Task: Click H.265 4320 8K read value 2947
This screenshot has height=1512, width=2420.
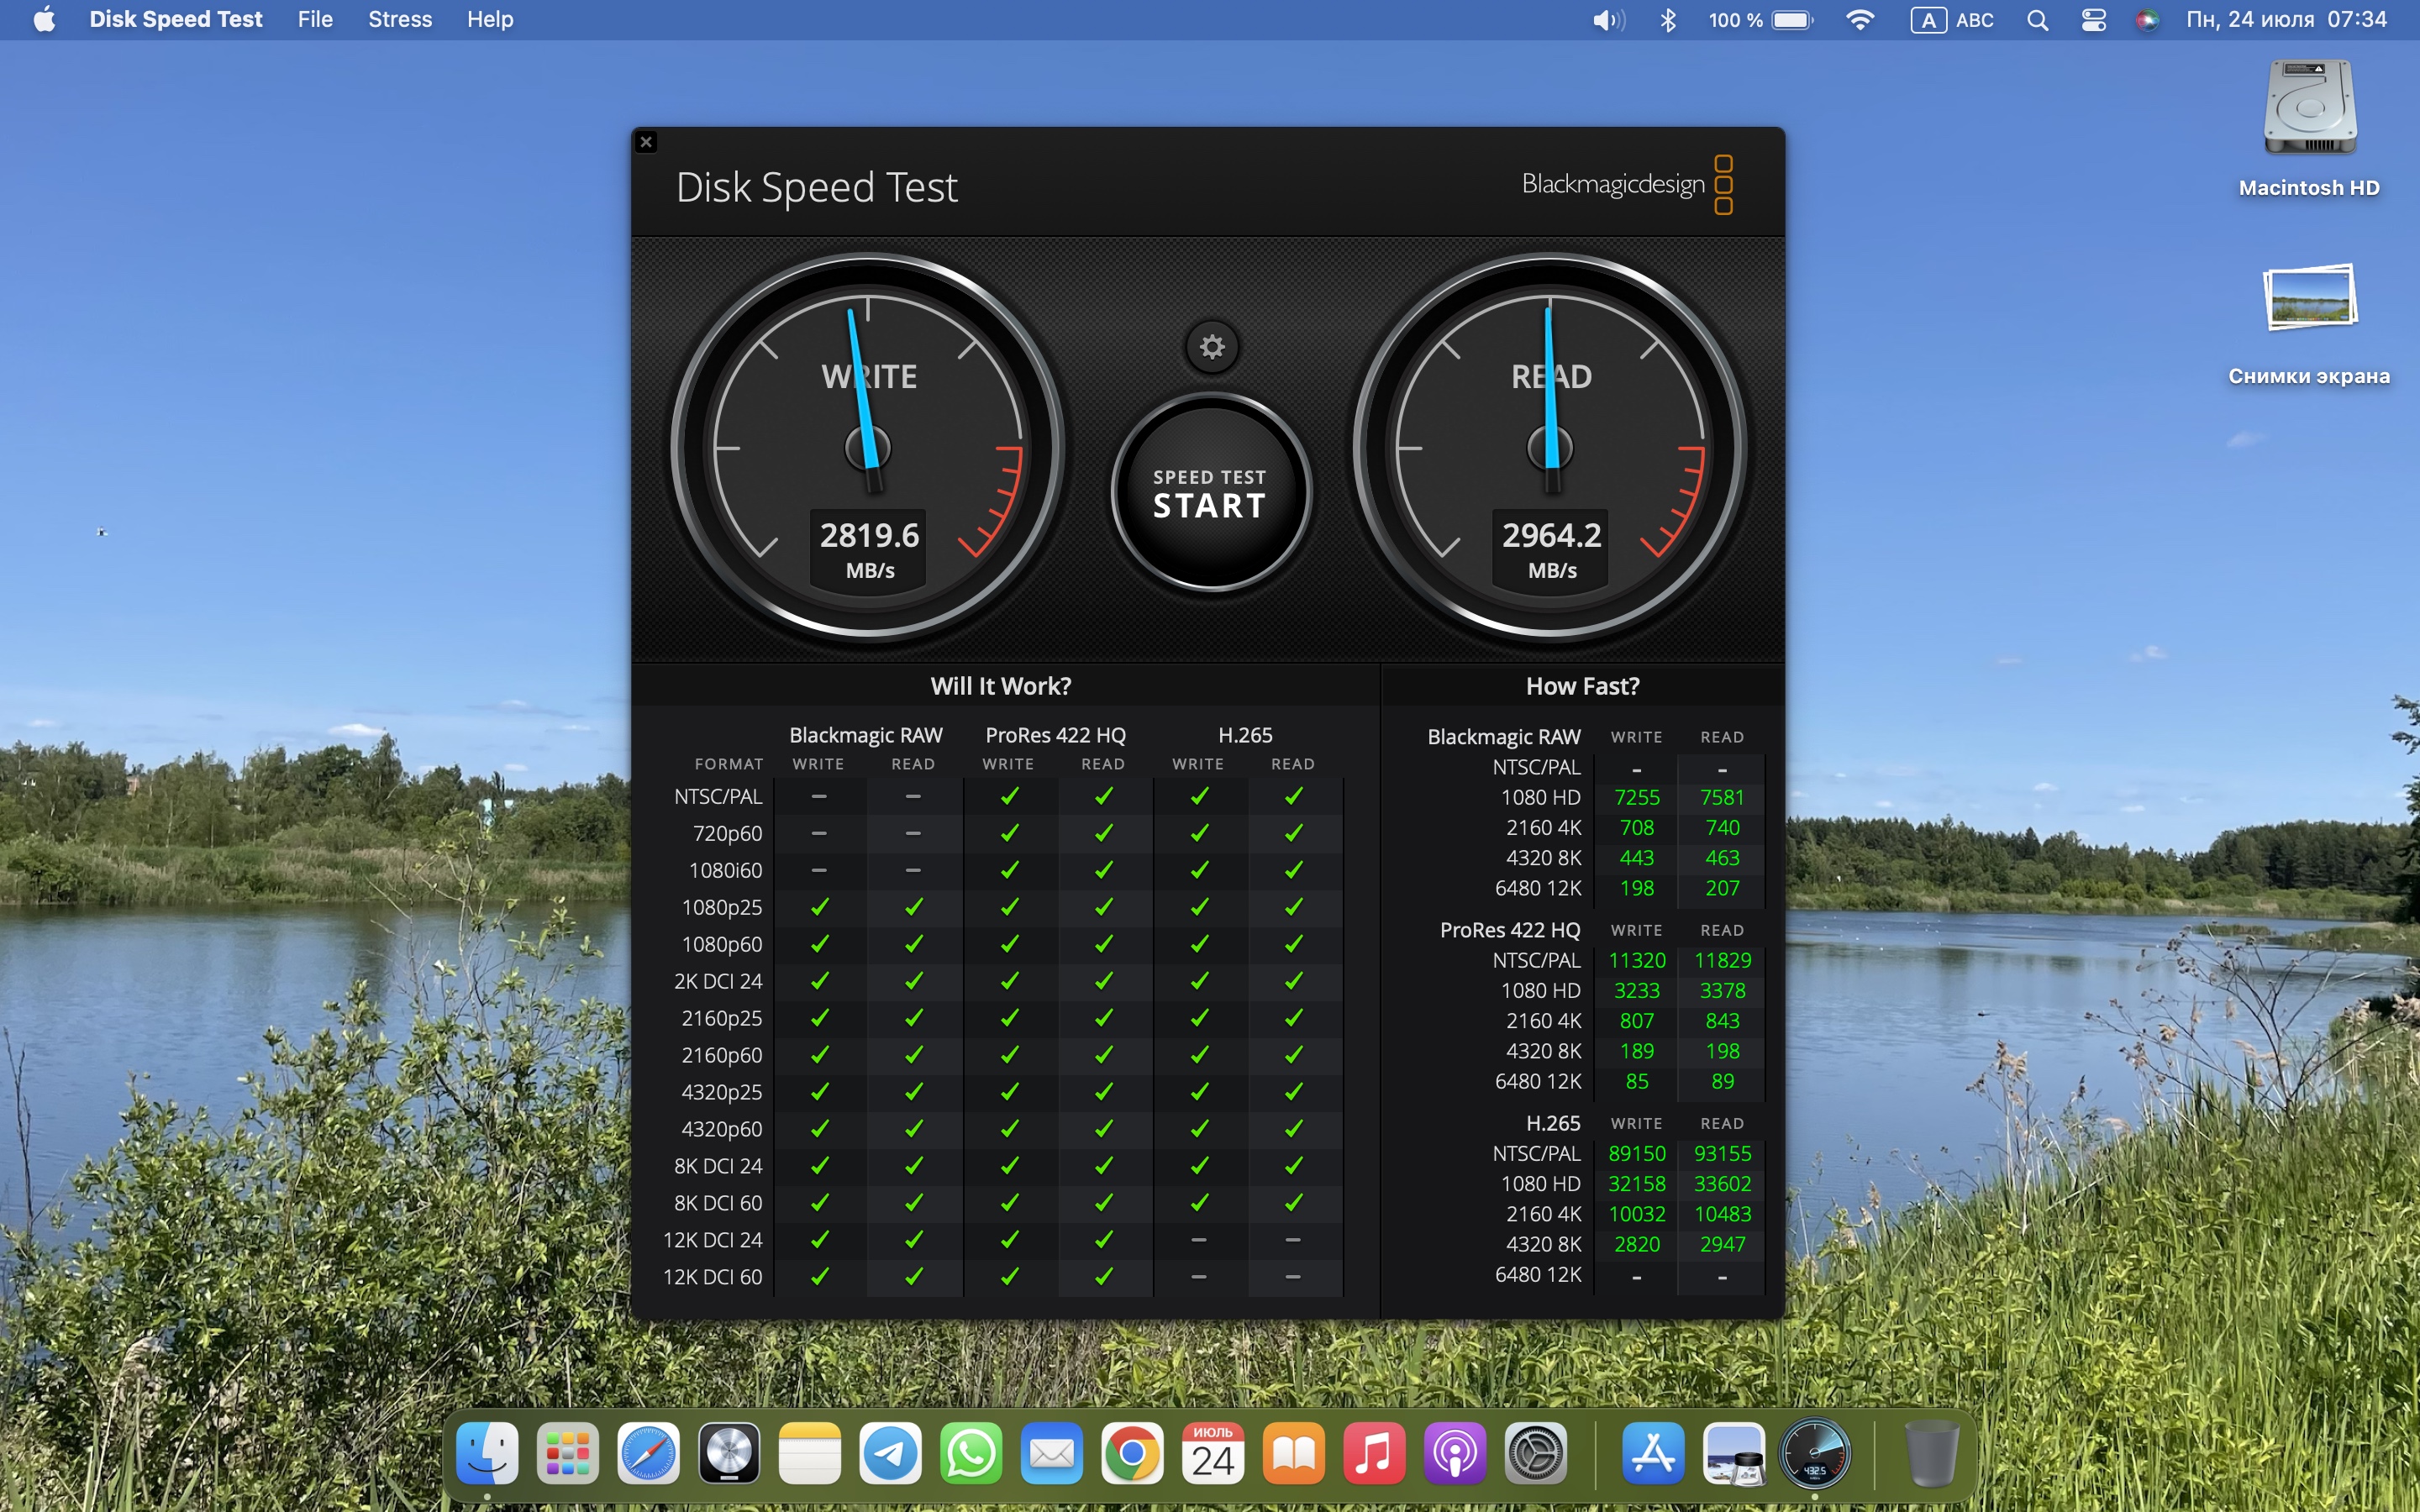Action: click(x=1722, y=1244)
